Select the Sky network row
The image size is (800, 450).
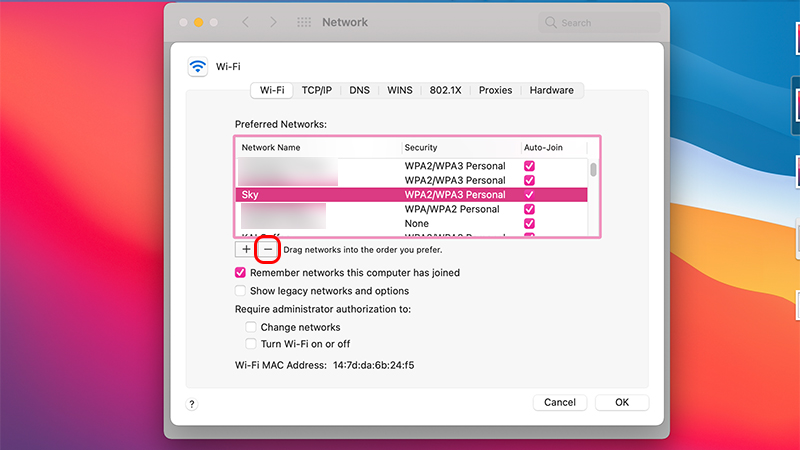(411, 194)
